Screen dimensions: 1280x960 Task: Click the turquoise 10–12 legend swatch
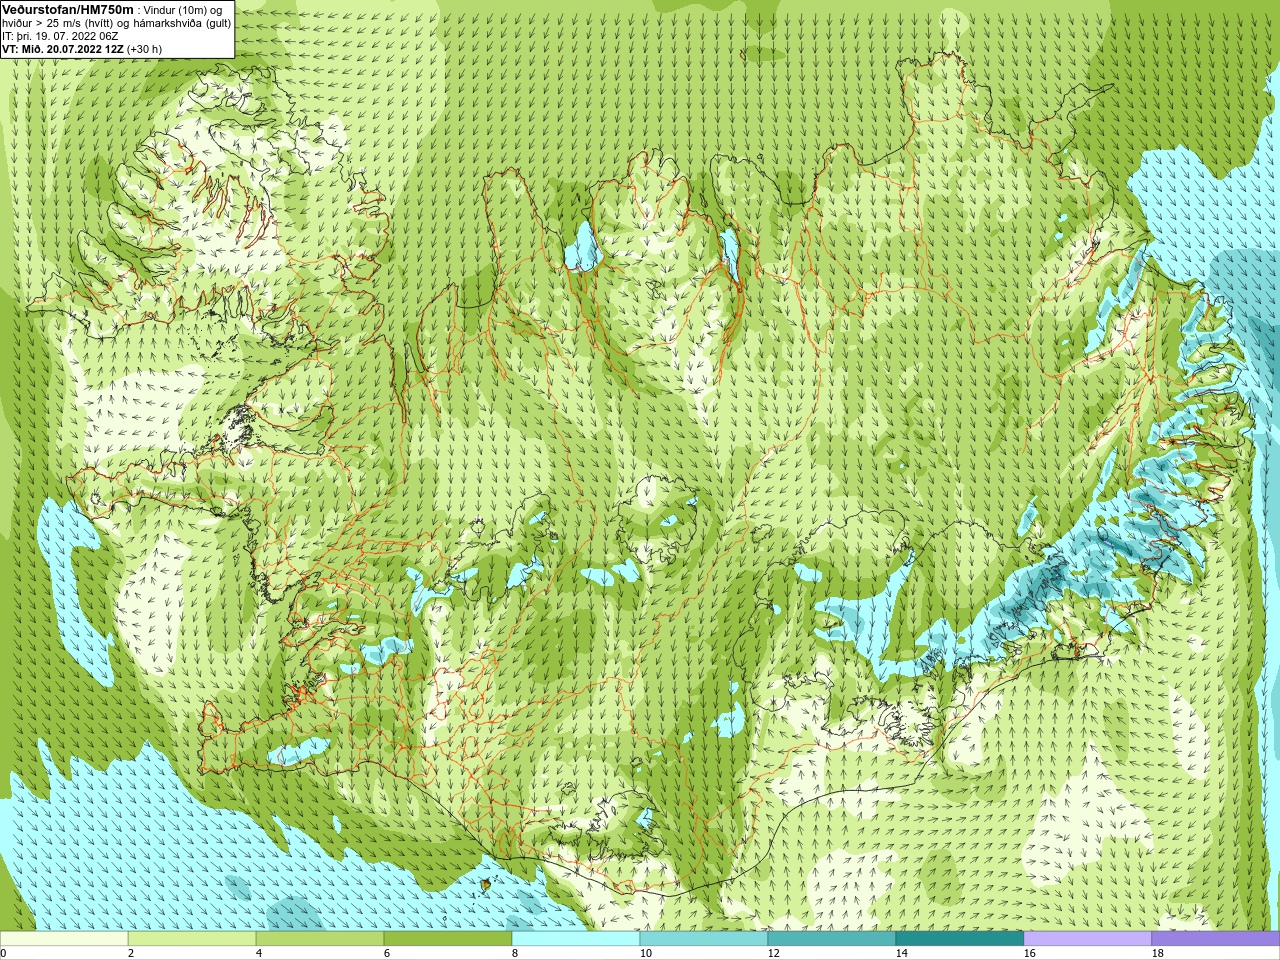tap(704, 939)
